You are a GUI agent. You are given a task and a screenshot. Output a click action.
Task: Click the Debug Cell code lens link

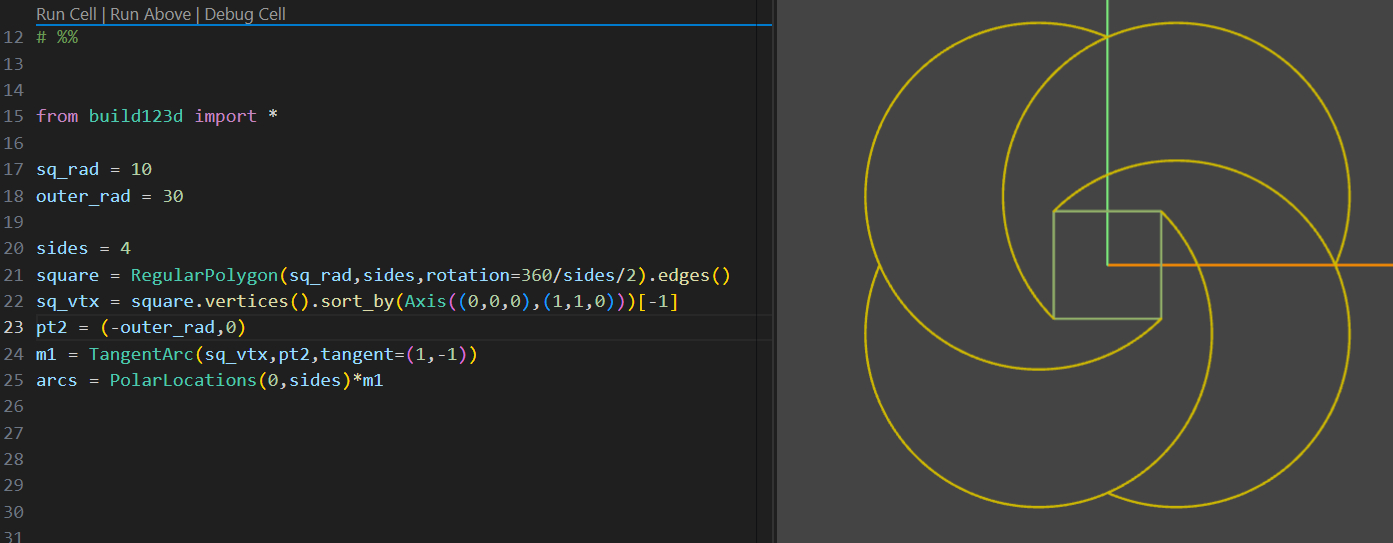pos(245,14)
